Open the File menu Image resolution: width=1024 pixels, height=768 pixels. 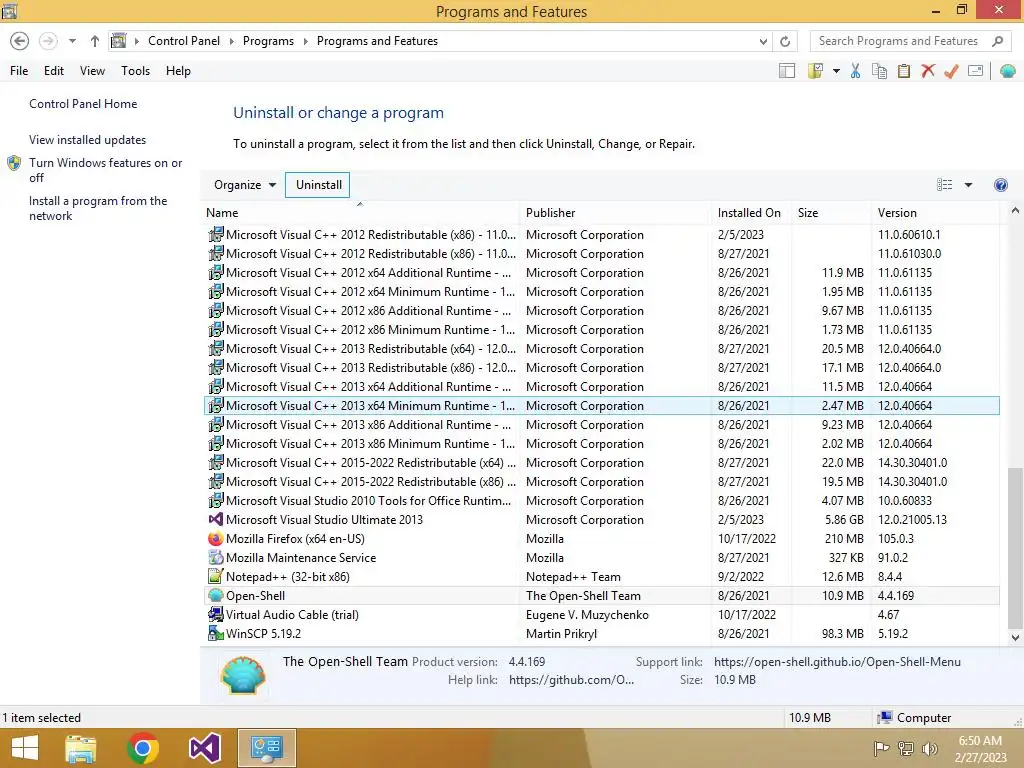pos(19,71)
